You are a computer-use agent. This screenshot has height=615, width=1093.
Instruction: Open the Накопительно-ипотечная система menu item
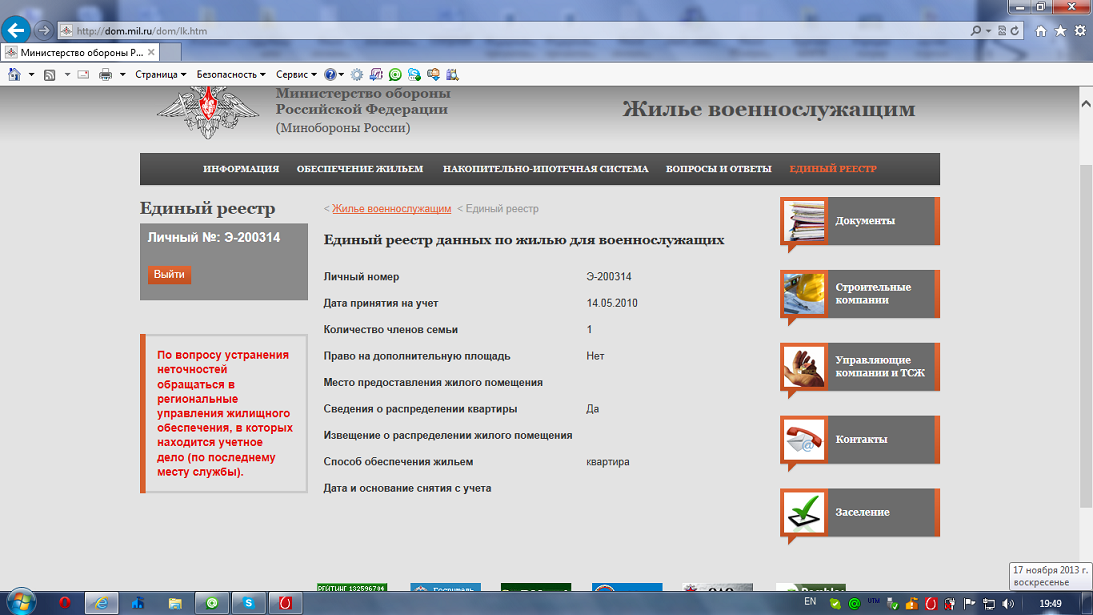pos(545,169)
